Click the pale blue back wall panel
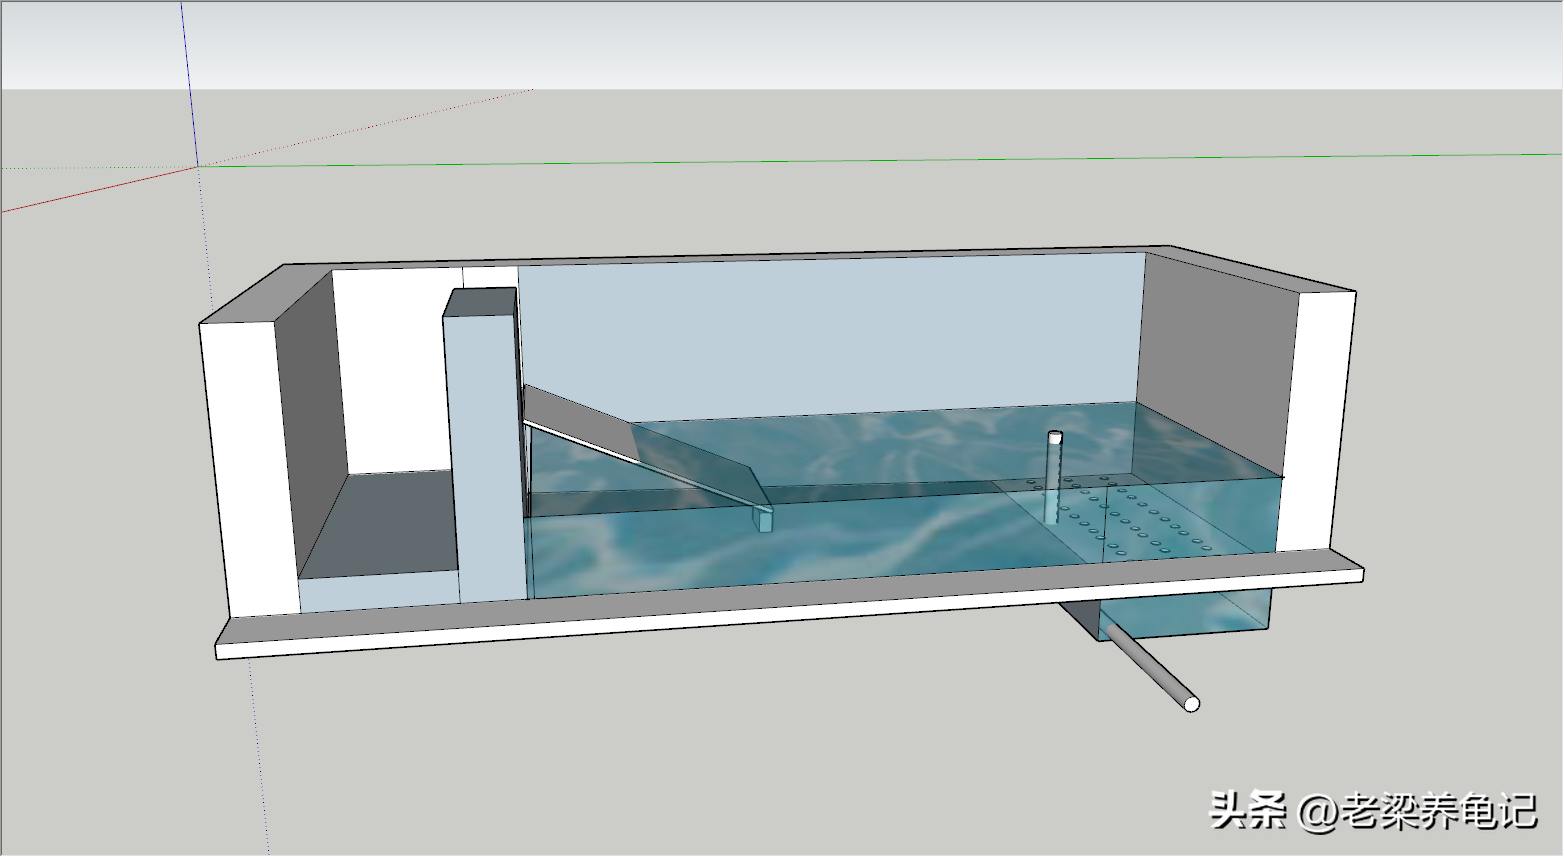The height and width of the screenshot is (857, 1564). pos(830,336)
